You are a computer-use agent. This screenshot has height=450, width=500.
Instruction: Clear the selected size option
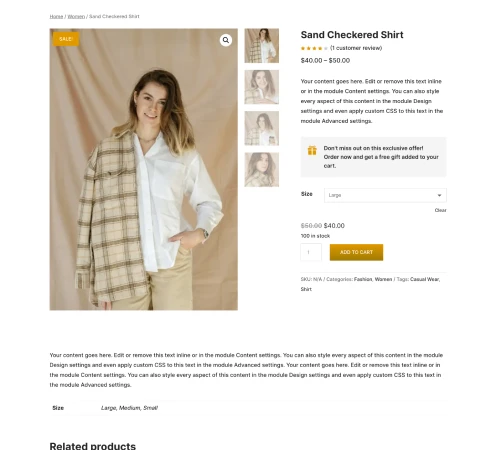coord(440,210)
